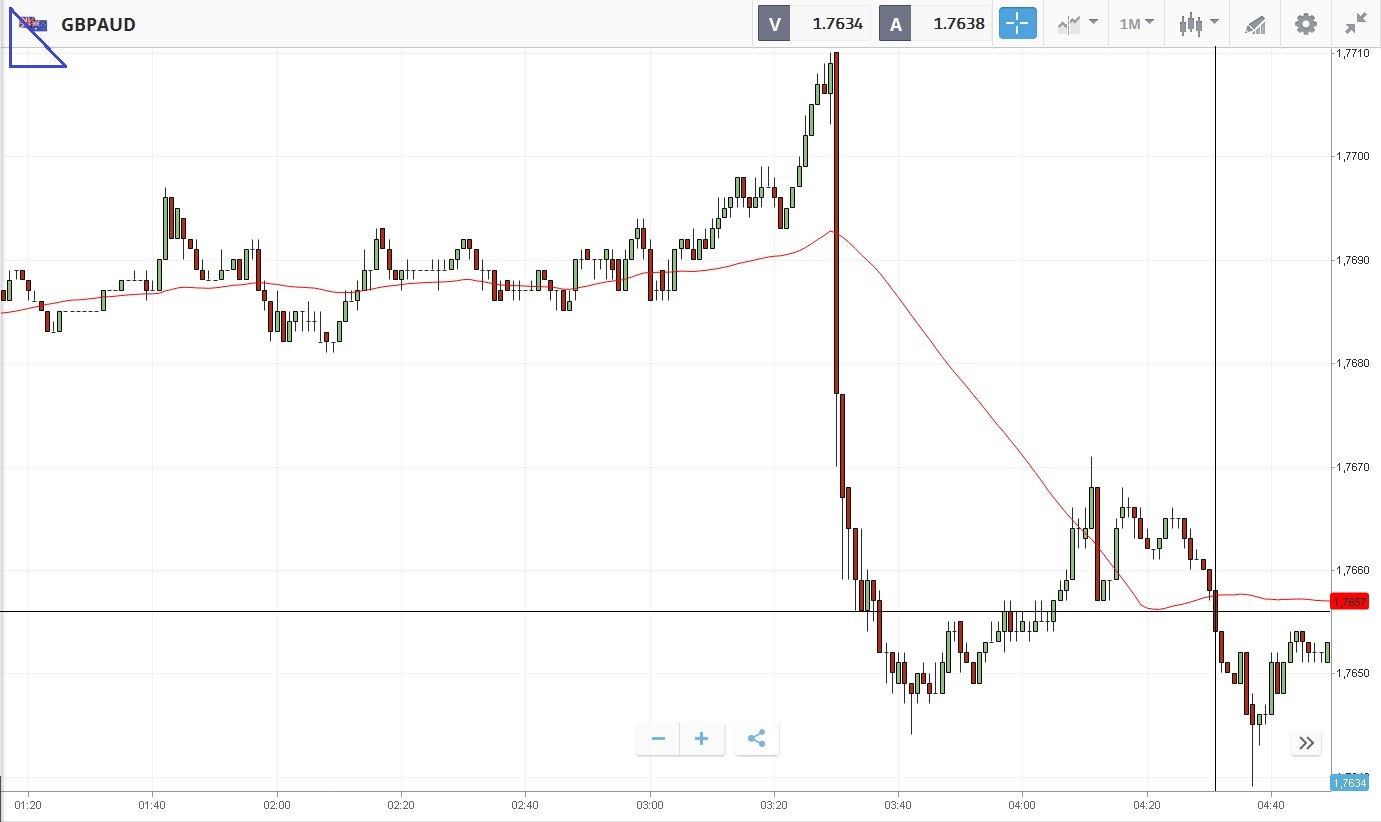
Task: Jump to latest candles with double-arrow
Action: [1306, 743]
